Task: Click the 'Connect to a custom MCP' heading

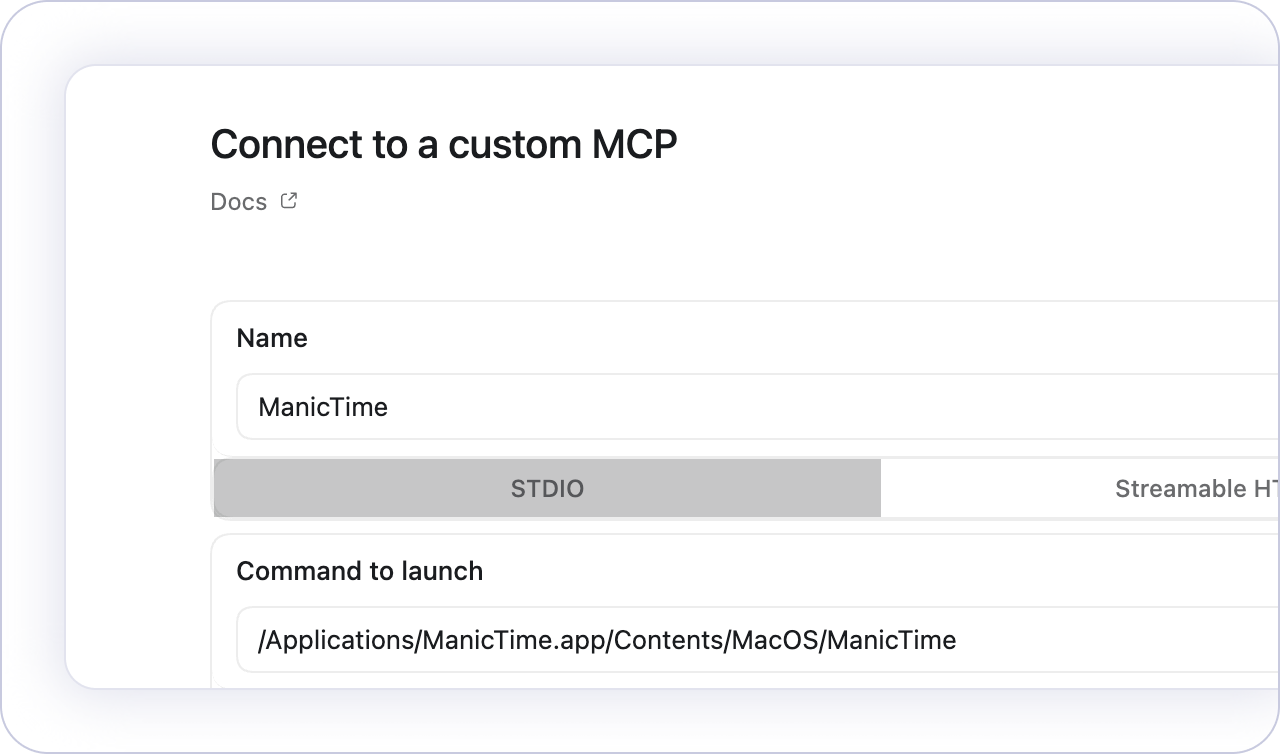Action: [444, 145]
